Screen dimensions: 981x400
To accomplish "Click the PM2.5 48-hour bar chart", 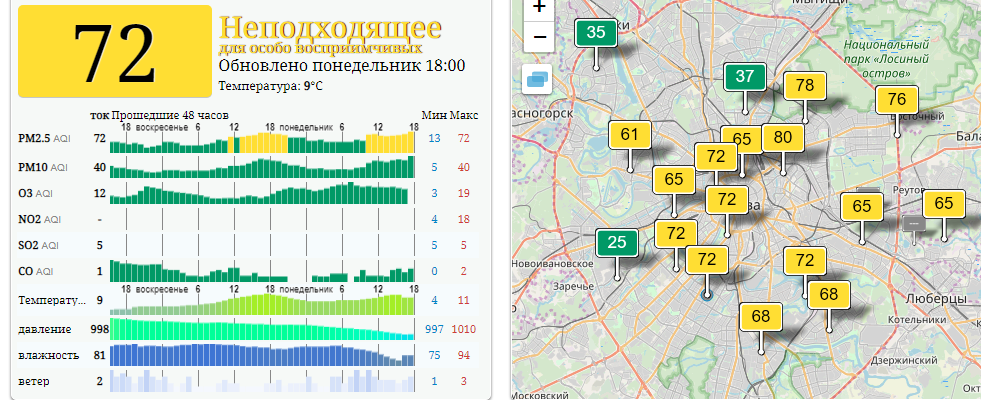I will (262, 142).
